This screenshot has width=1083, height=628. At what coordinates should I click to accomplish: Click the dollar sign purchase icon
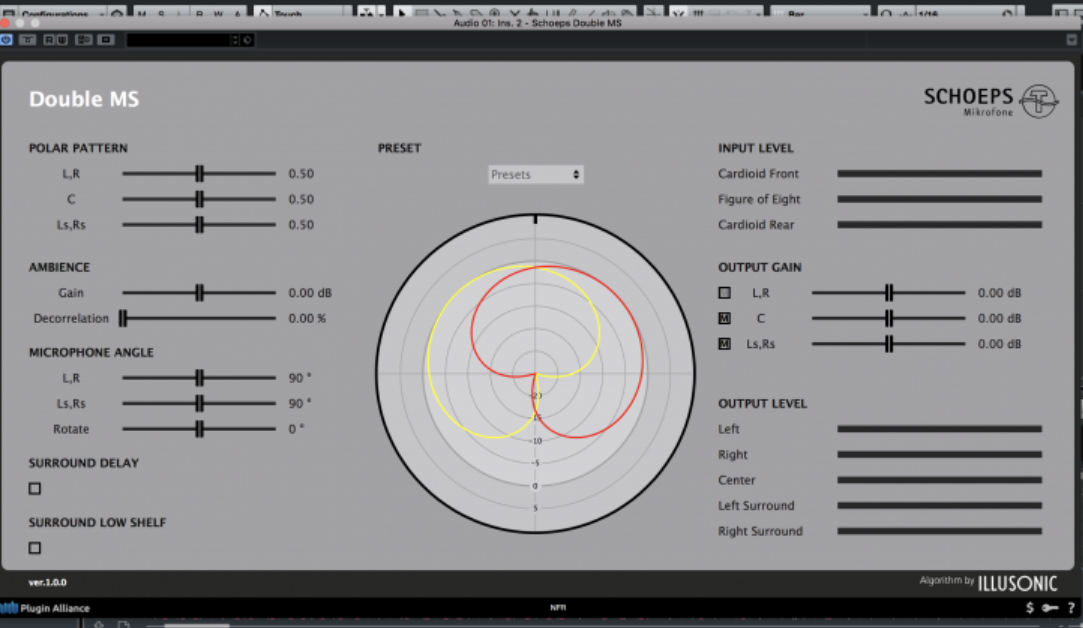[x=1030, y=608]
